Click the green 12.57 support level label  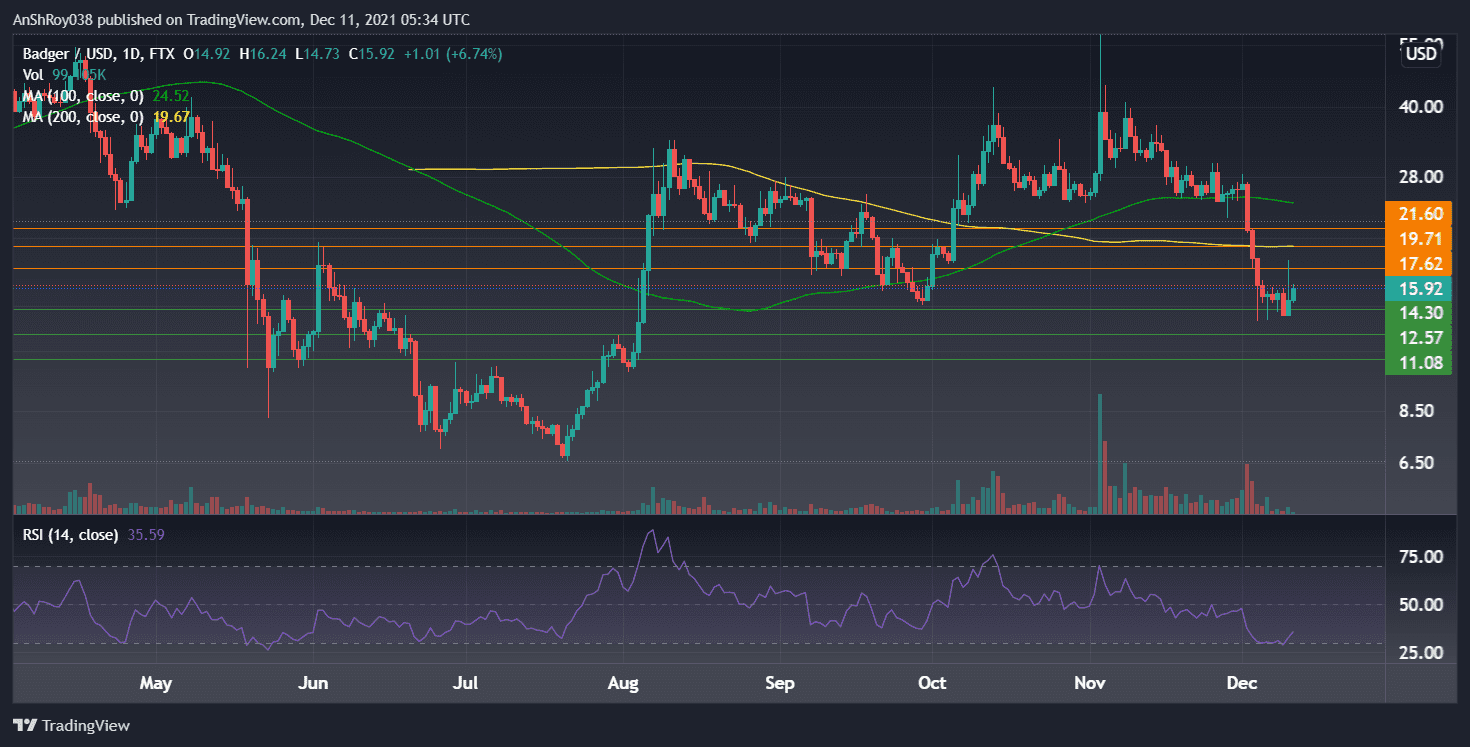point(1418,338)
